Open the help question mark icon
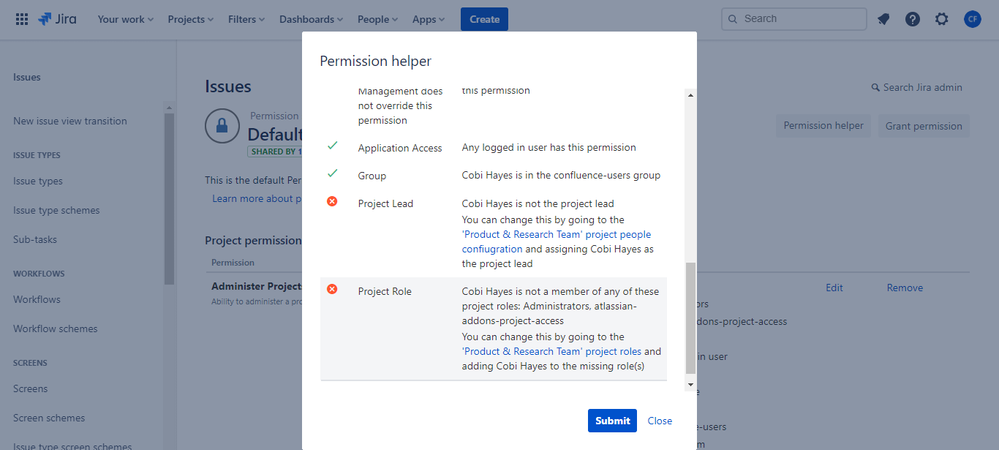Screen dimensions: 999x450 912,19
